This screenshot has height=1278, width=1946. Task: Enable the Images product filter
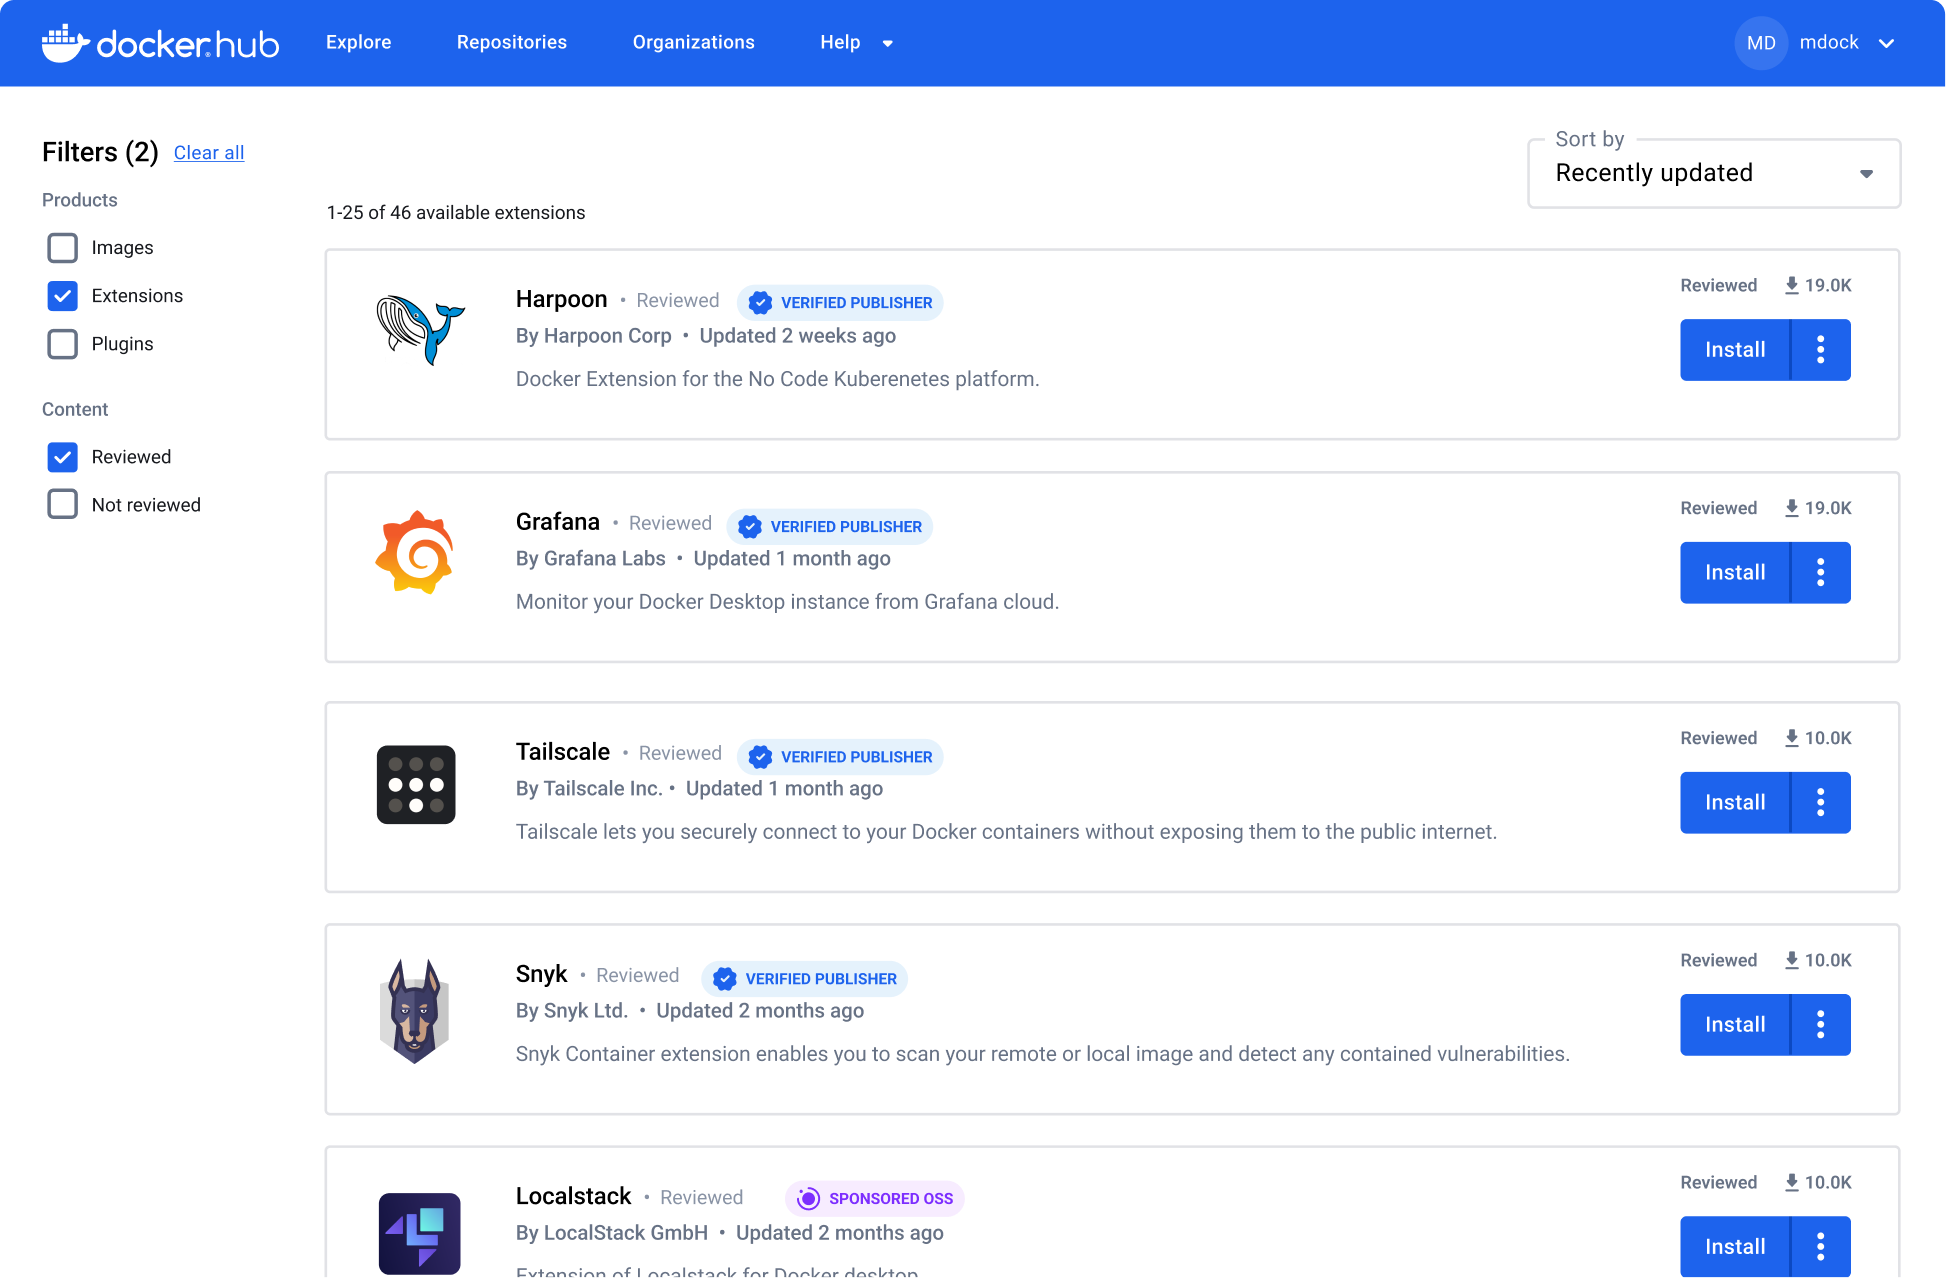pos(64,247)
